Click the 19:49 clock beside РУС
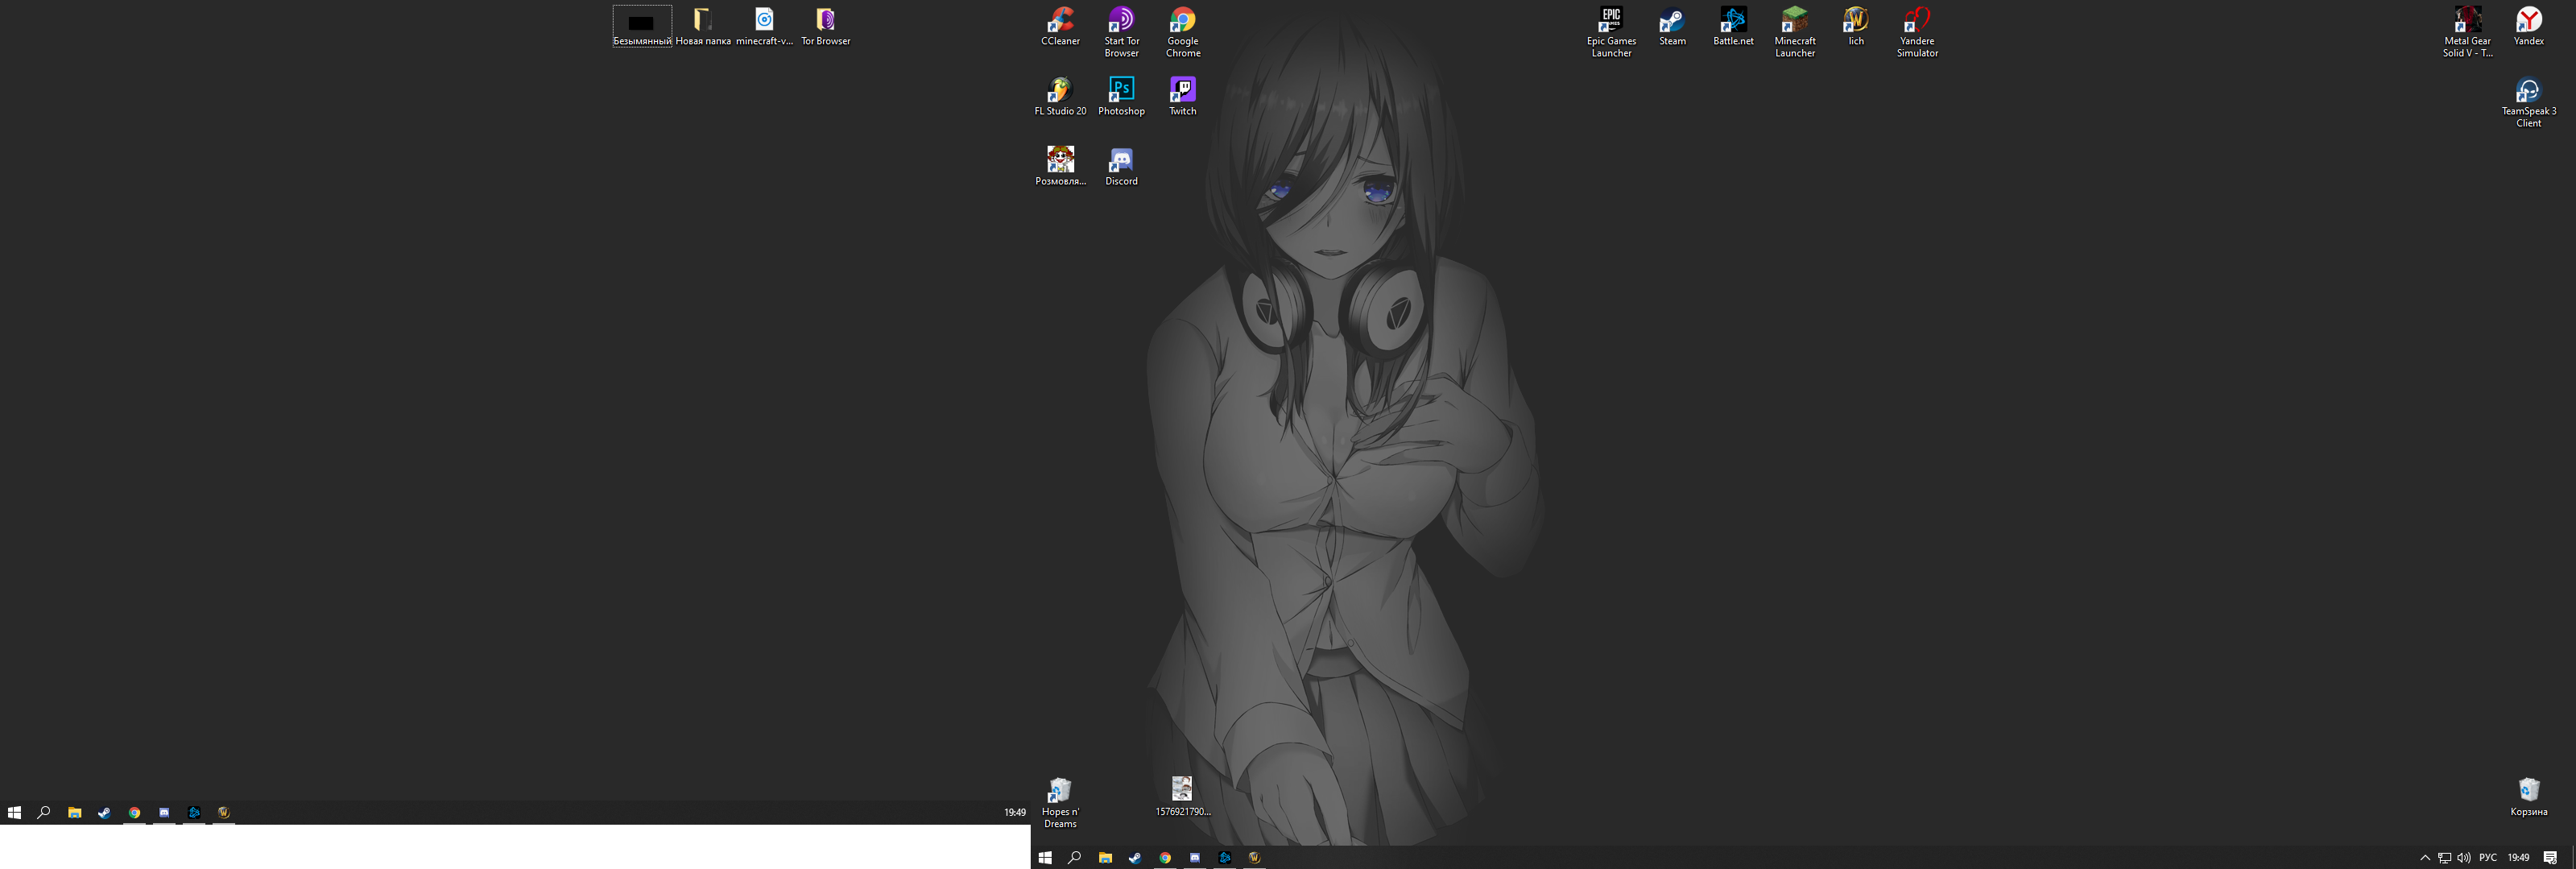 click(x=2518, y=857)
